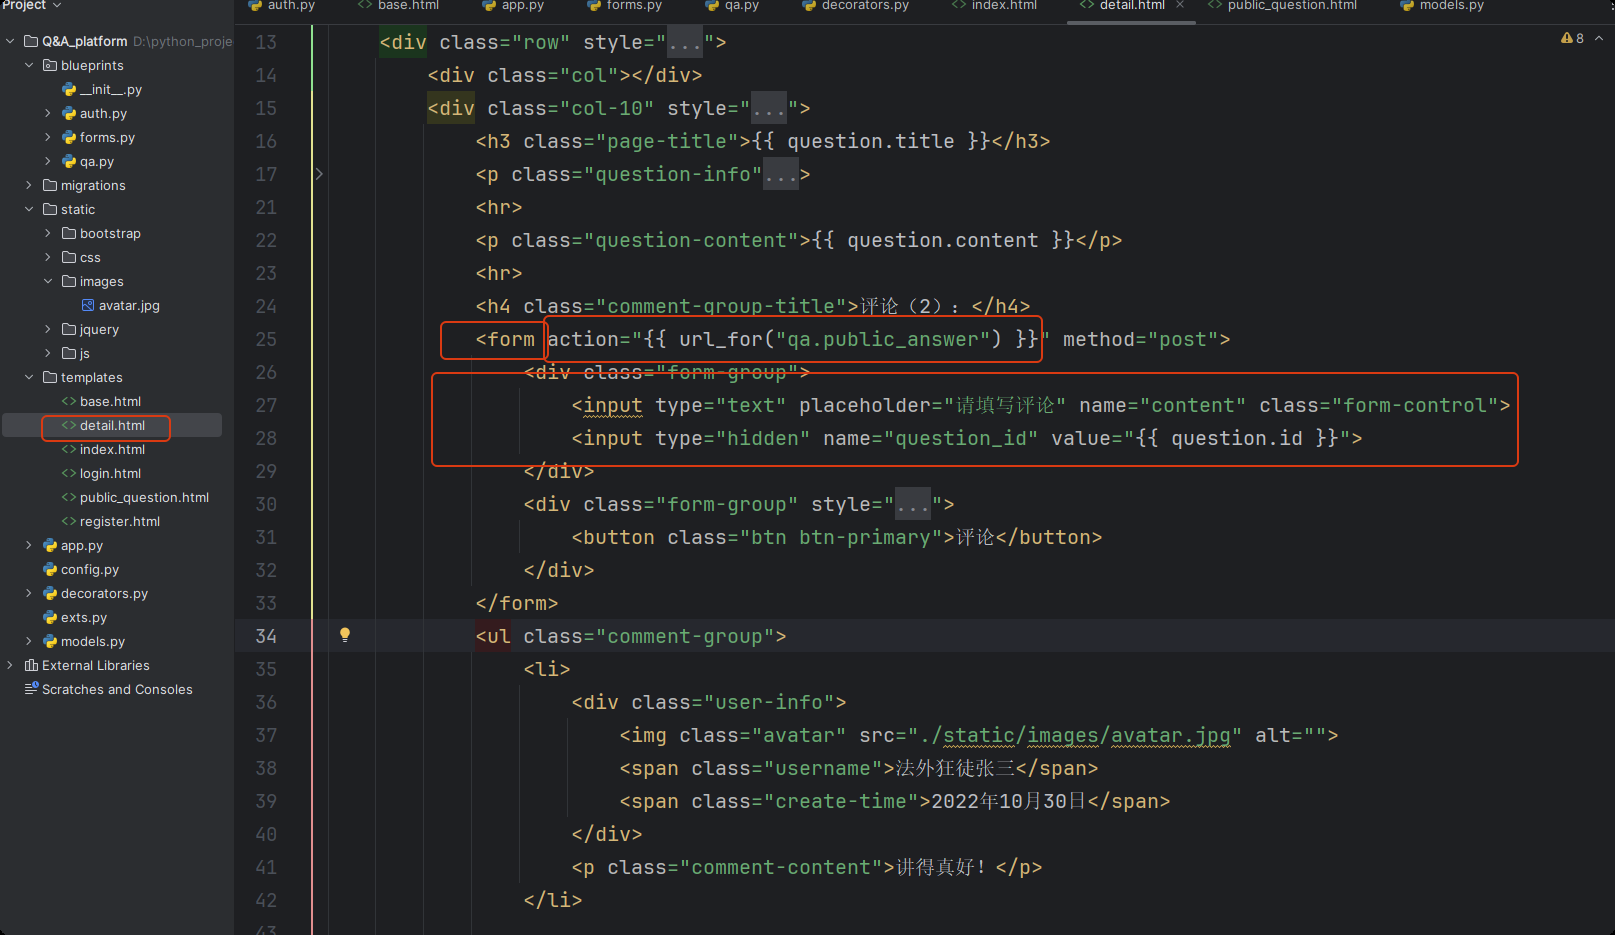Switch to the forms.py tab

(625, 6)
